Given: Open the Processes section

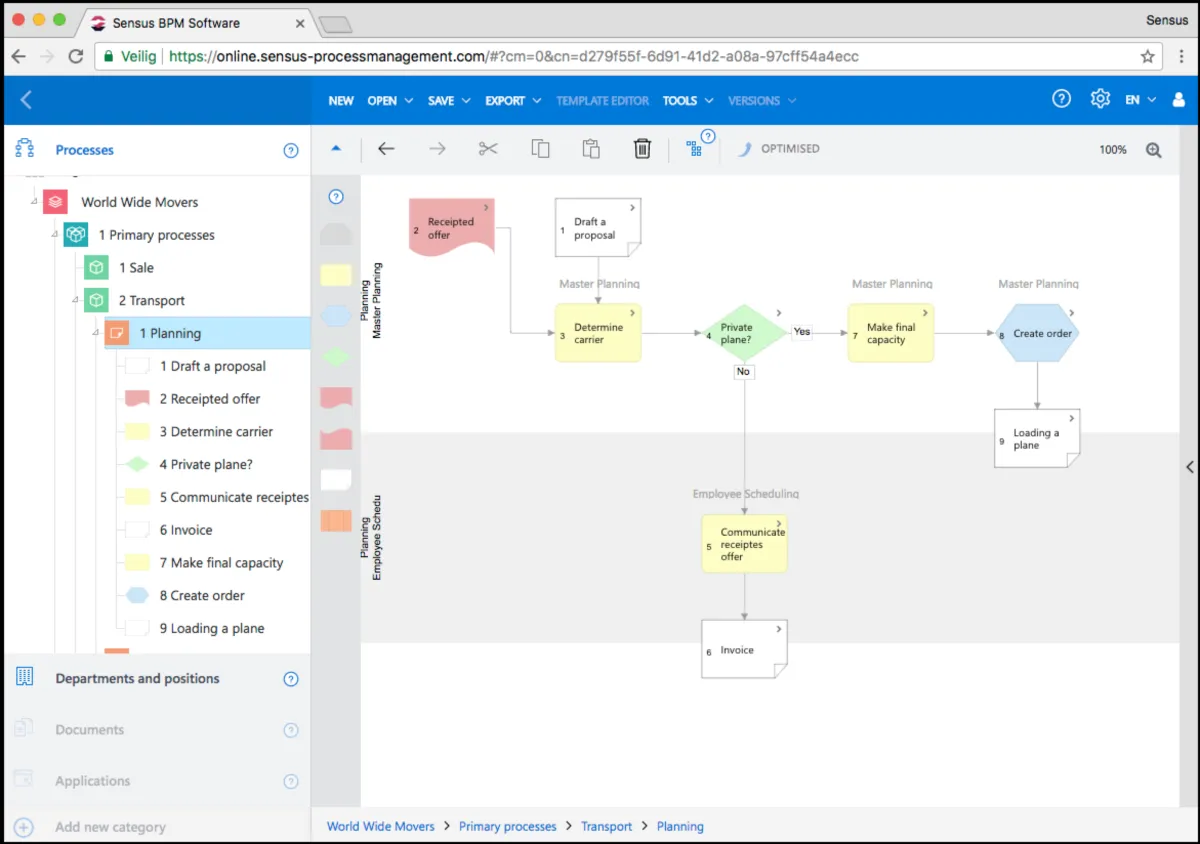Looking at the screenshot, I should coord(84,150).
